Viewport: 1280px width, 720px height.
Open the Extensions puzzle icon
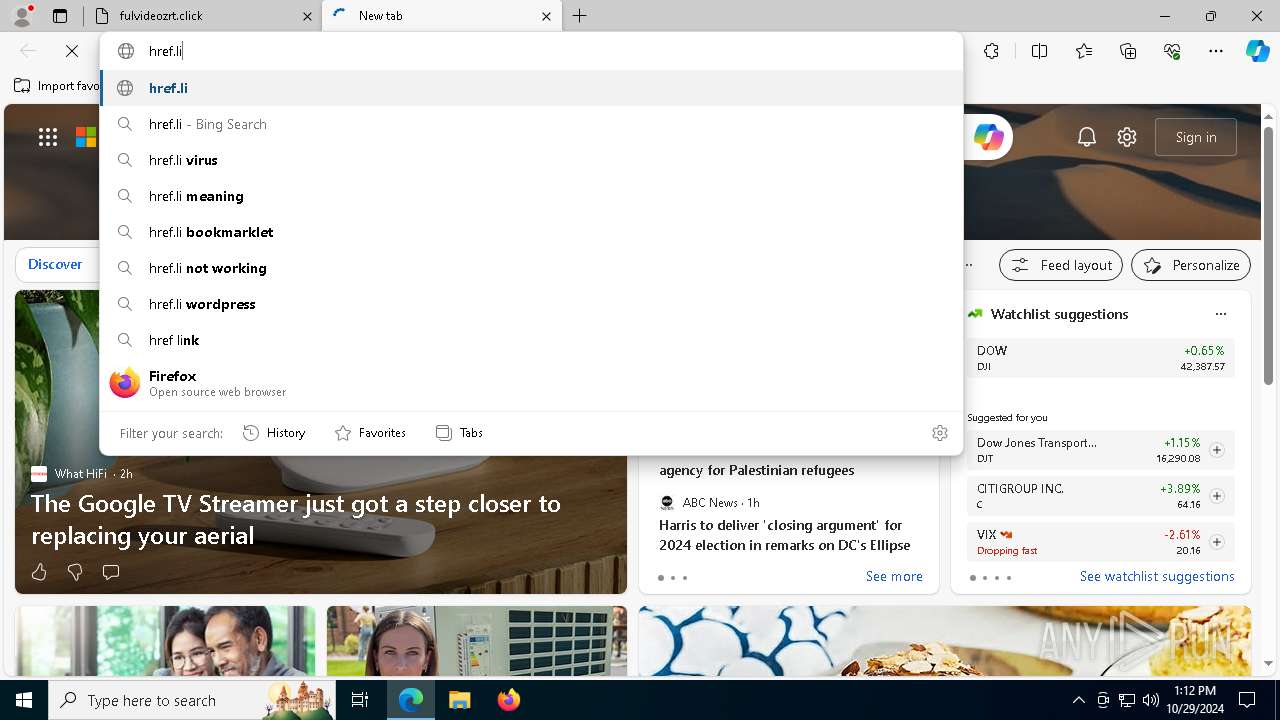(991, 51)
